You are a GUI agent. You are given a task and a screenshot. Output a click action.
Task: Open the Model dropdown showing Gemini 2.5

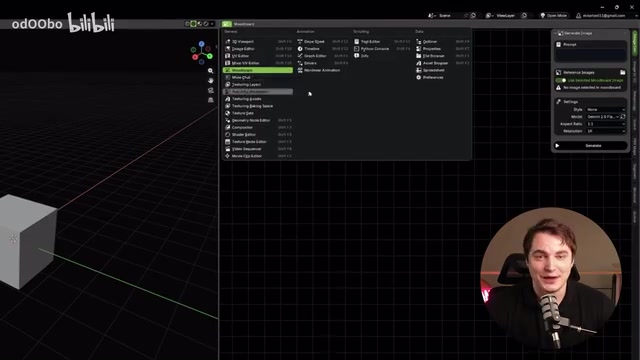pos(602,117)
